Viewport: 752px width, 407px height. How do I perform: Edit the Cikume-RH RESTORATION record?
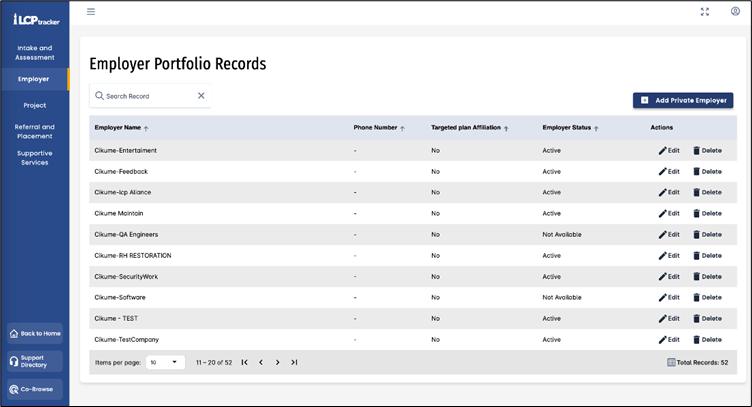point(669,256)
